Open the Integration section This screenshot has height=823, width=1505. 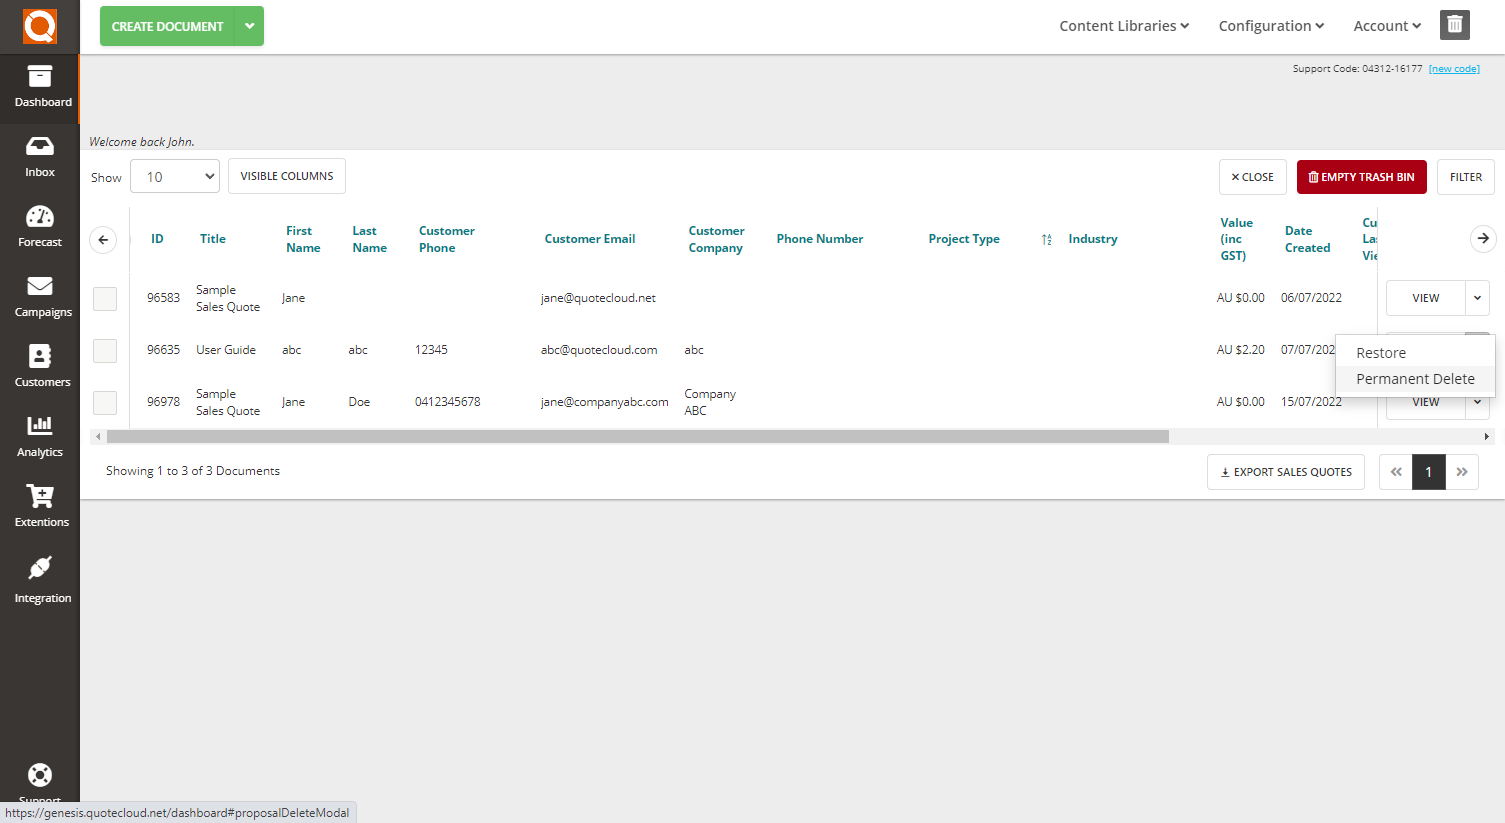click(x=40, y=580)
